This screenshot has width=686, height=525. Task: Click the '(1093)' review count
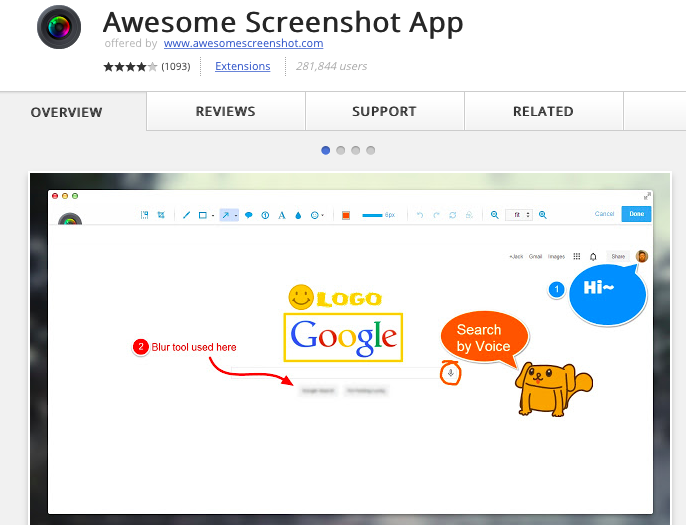pyautogui.click(x=176, y=66)
